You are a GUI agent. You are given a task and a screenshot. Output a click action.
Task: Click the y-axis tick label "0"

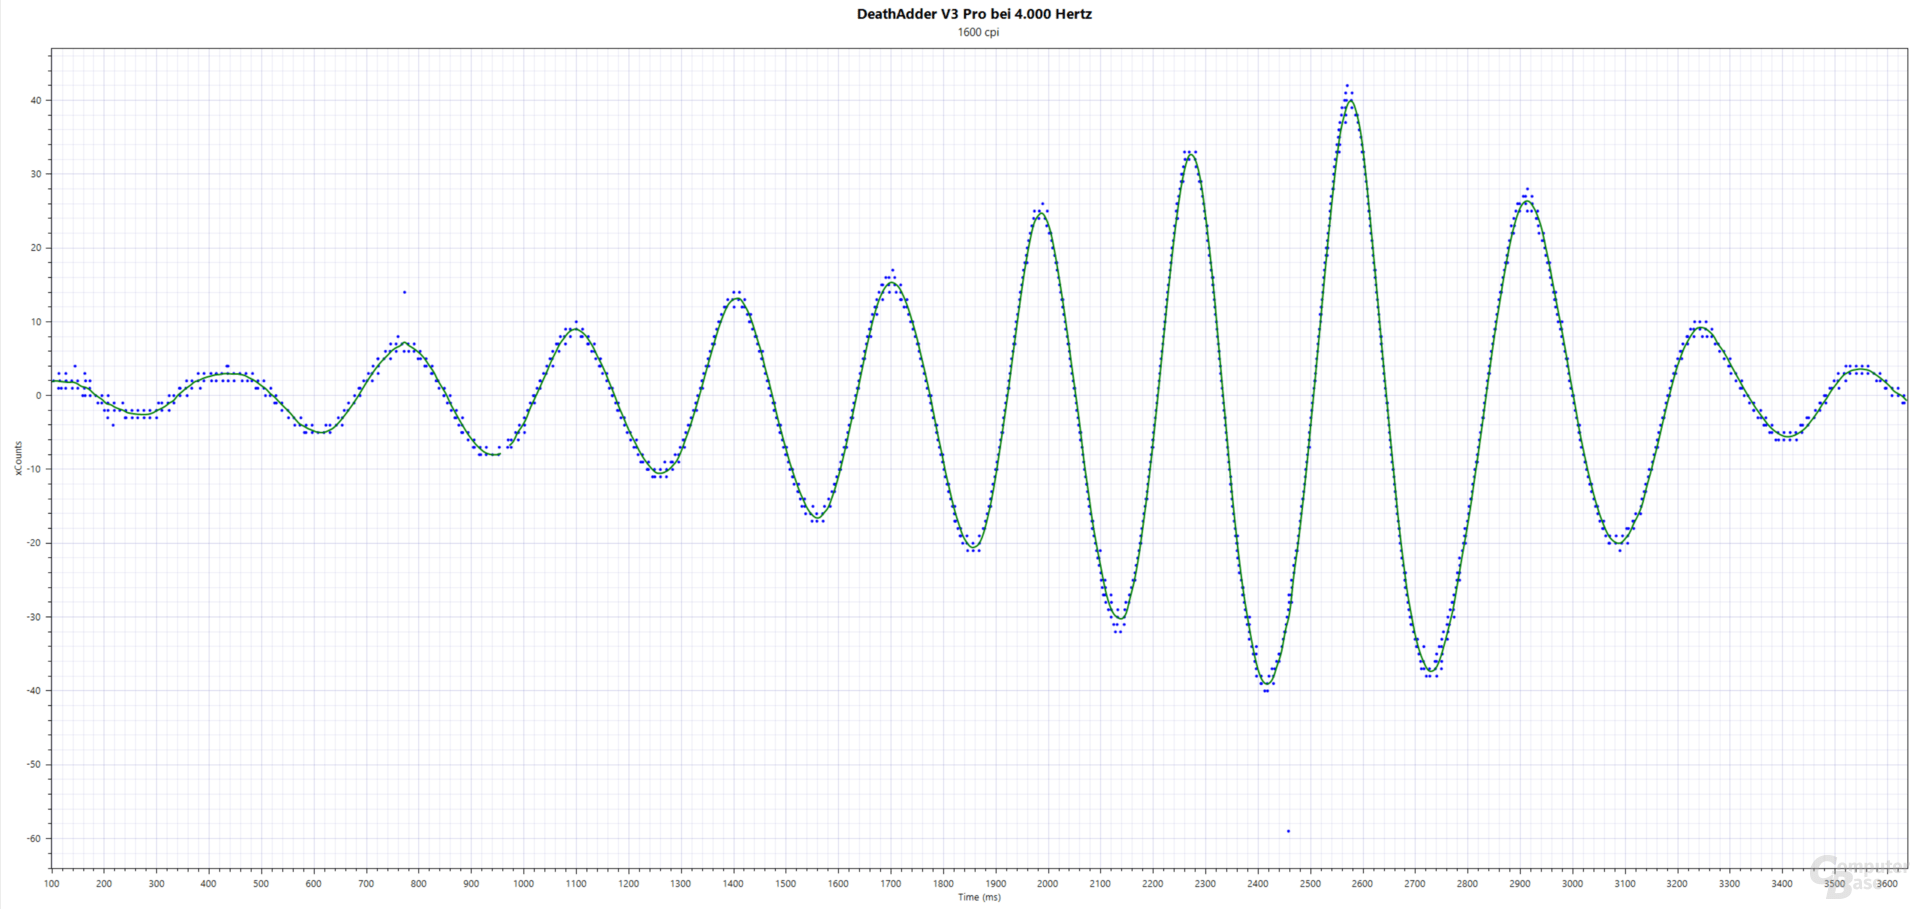[x=39, y=396]
